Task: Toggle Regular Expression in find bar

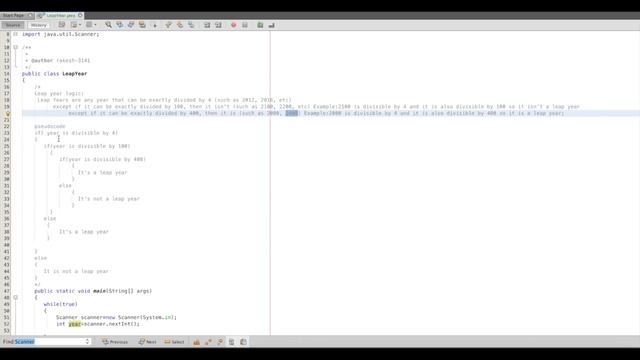Action: coord(220,342)
